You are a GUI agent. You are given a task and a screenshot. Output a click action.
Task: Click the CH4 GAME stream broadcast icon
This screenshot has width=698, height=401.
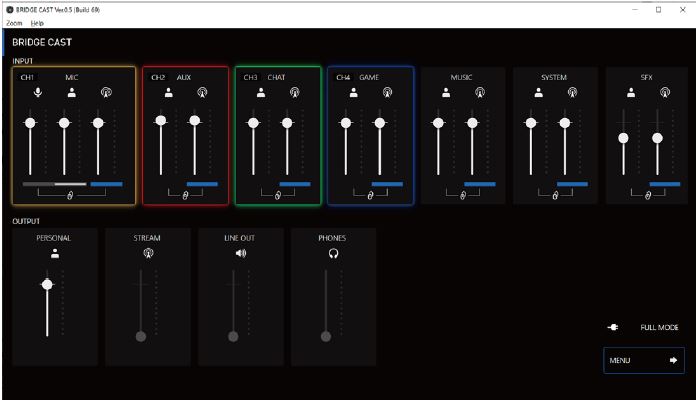click(x=387, y=92)
